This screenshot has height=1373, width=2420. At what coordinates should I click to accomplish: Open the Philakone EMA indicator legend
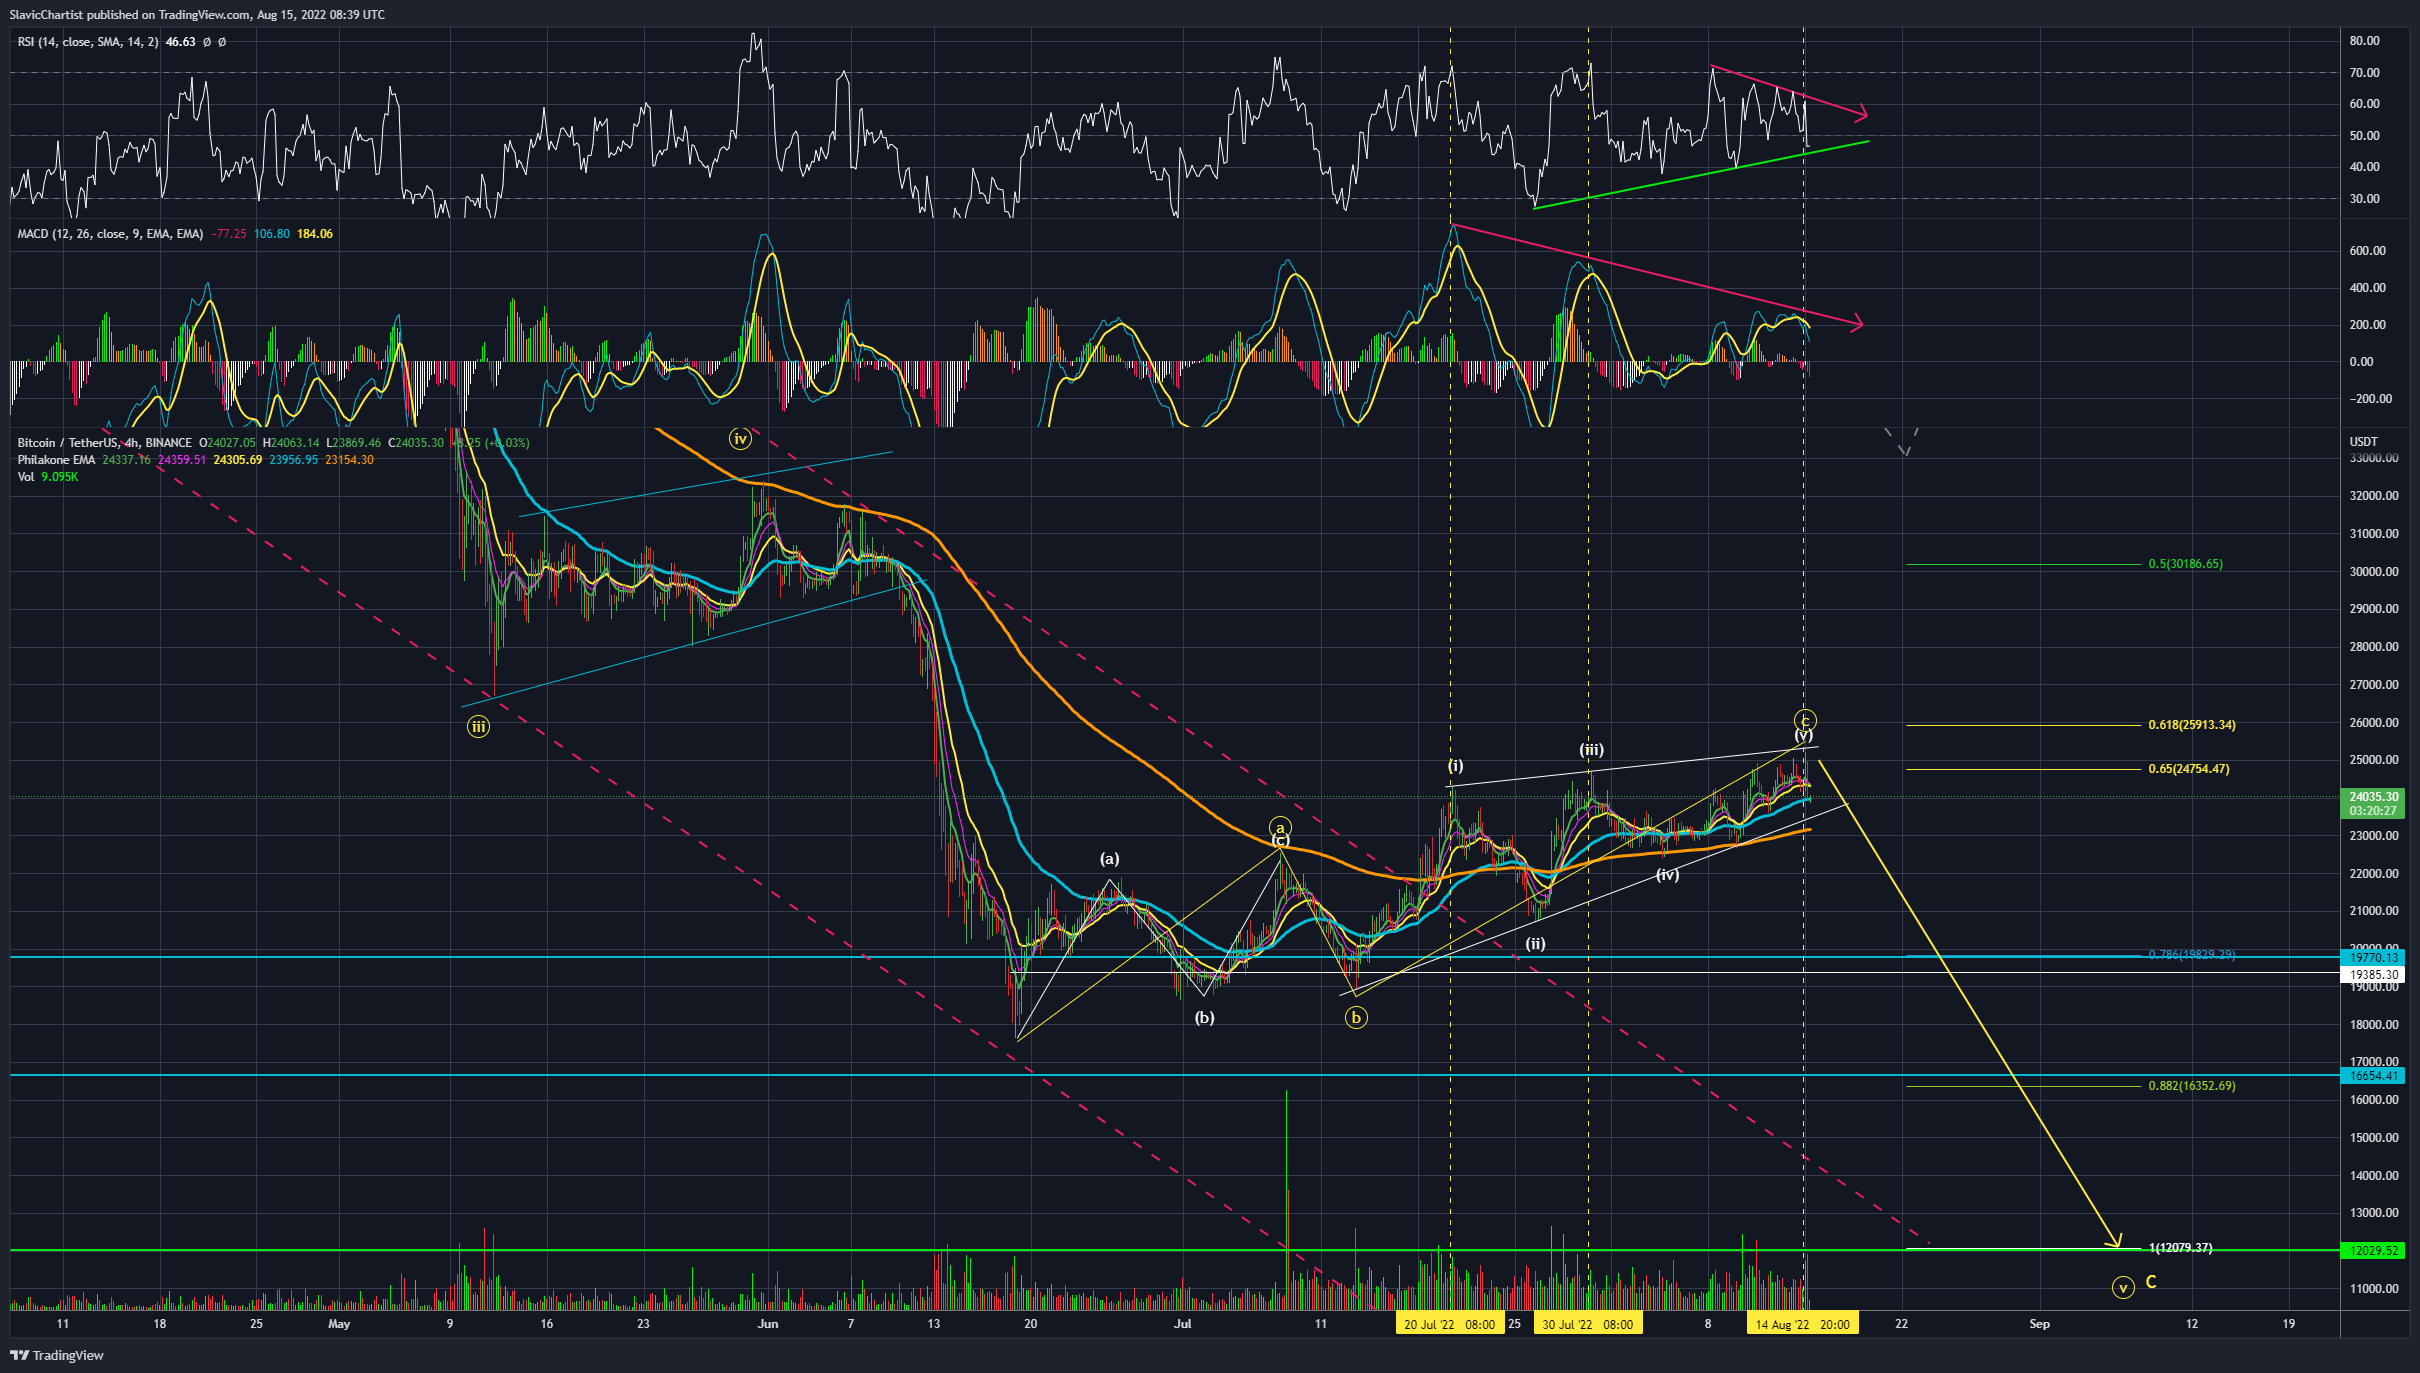56,460
